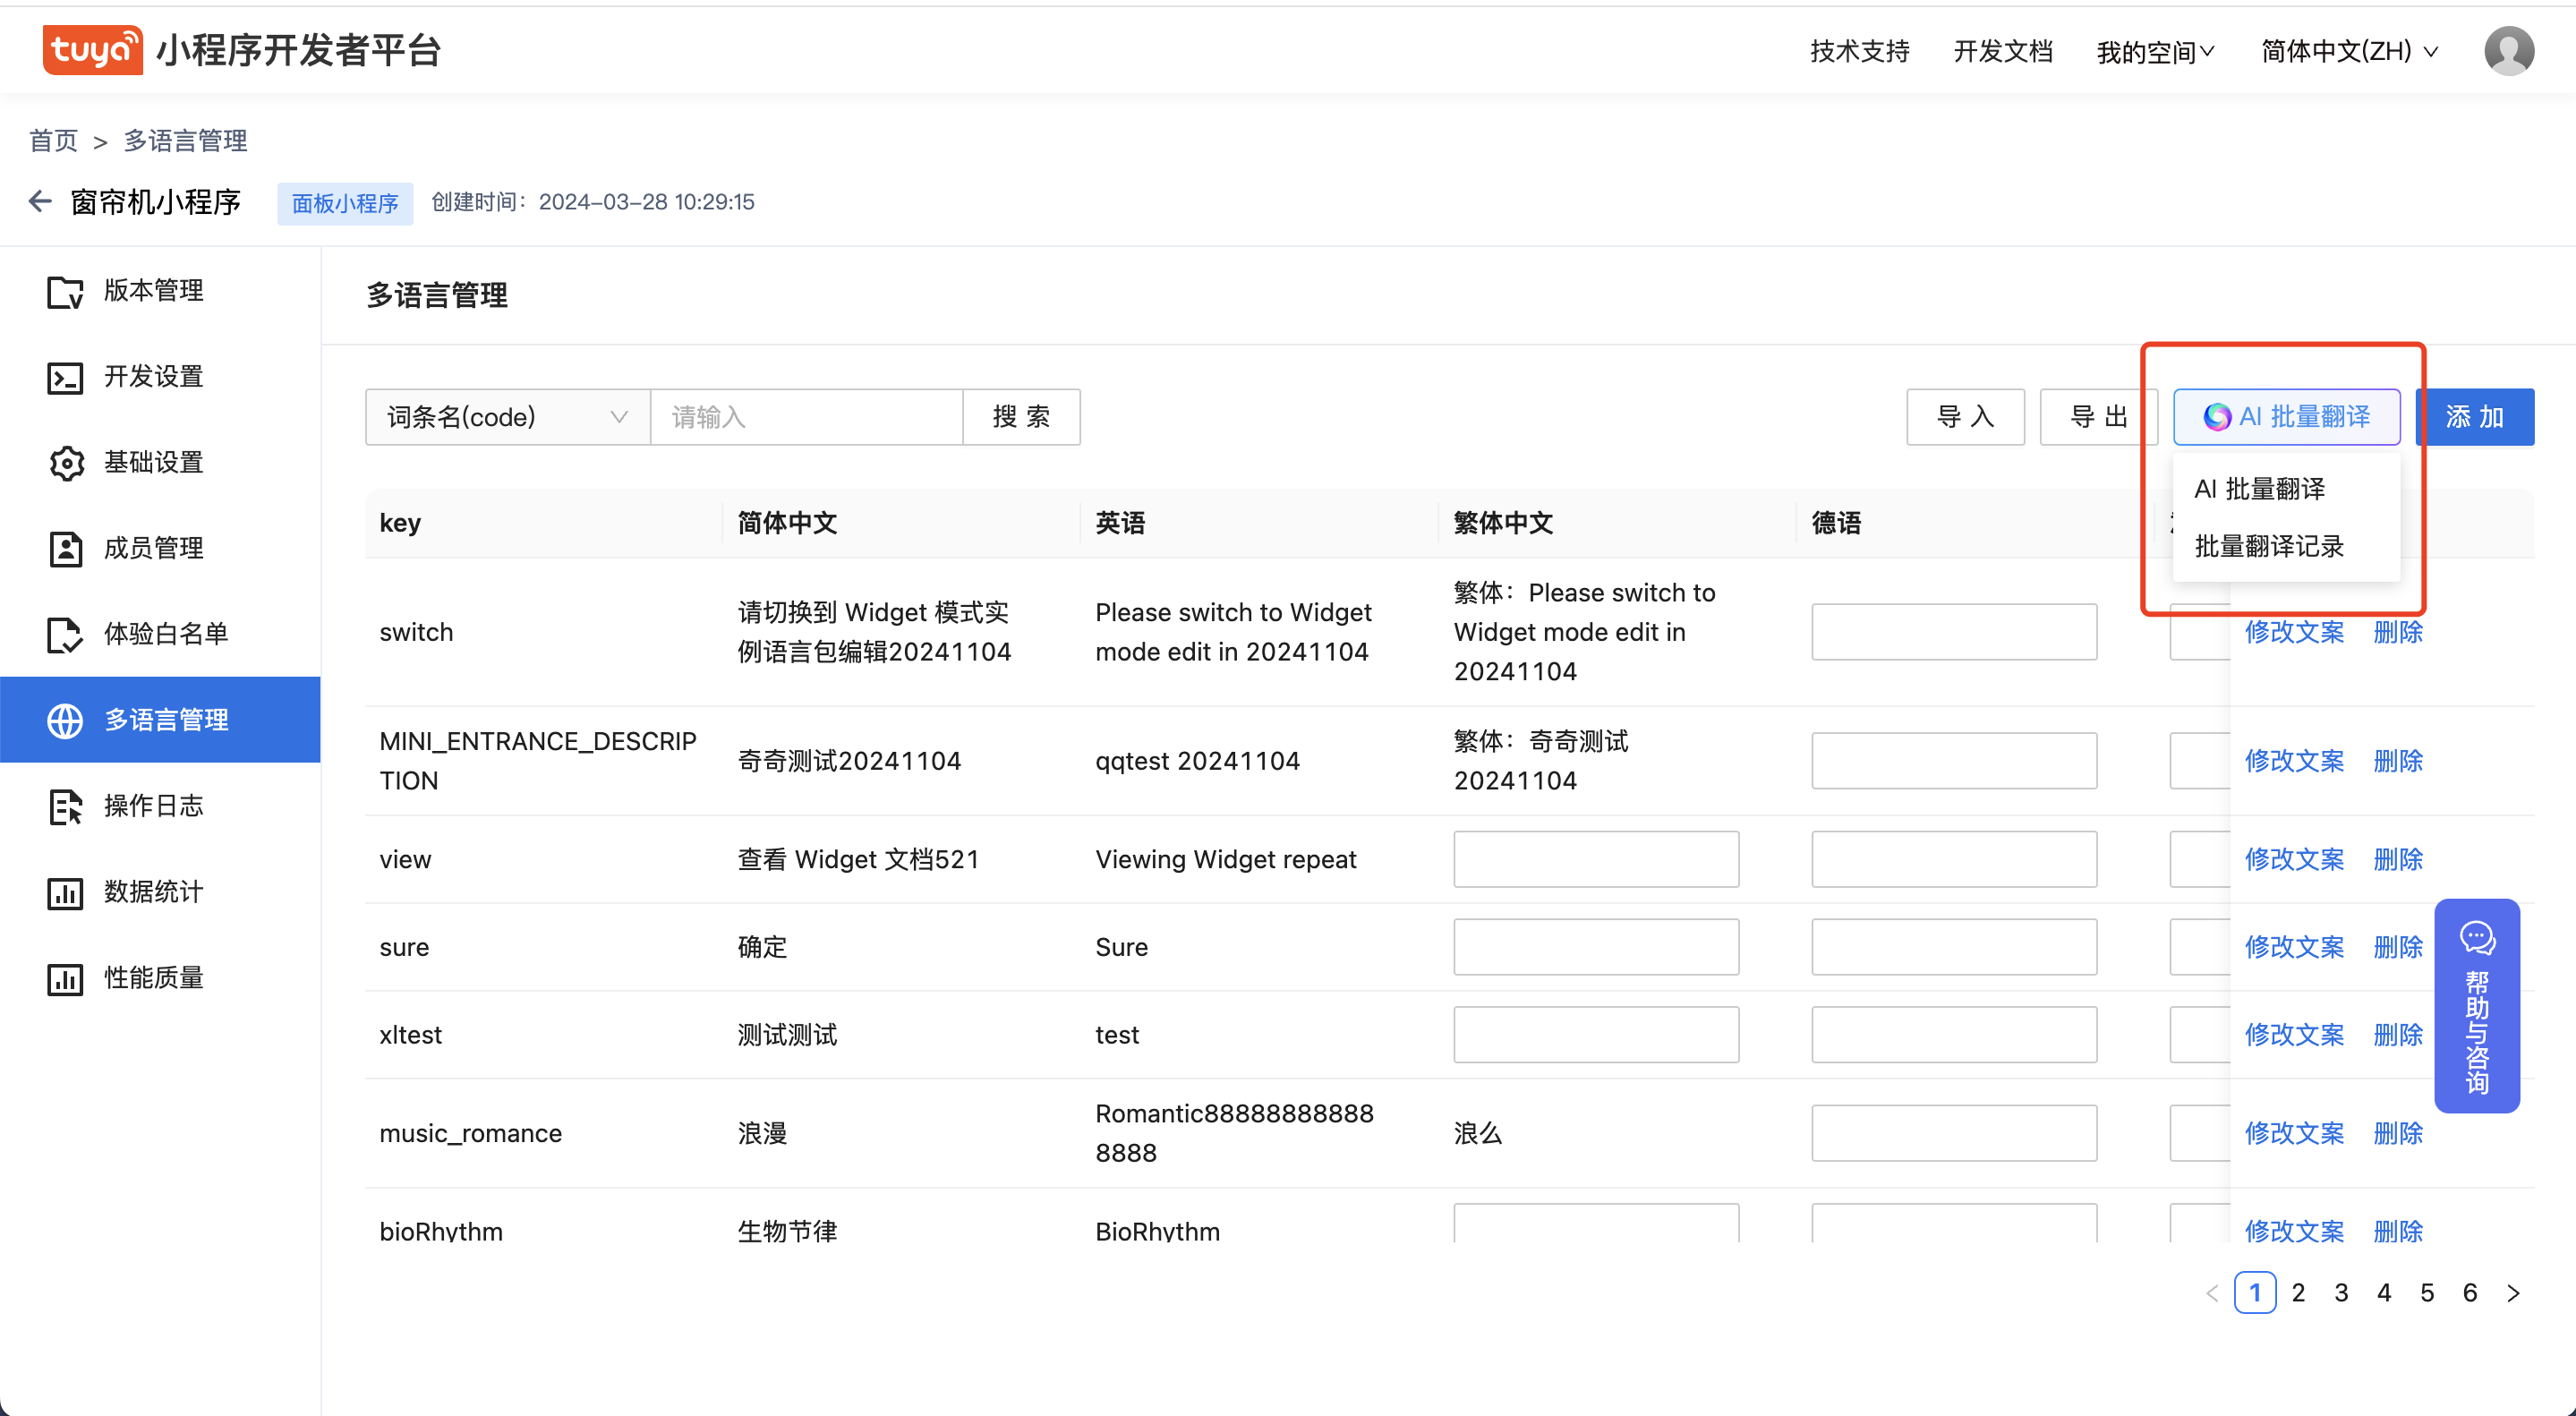
Task: Click the 性能质量 chart icon
Action: (x=65, y=978)
